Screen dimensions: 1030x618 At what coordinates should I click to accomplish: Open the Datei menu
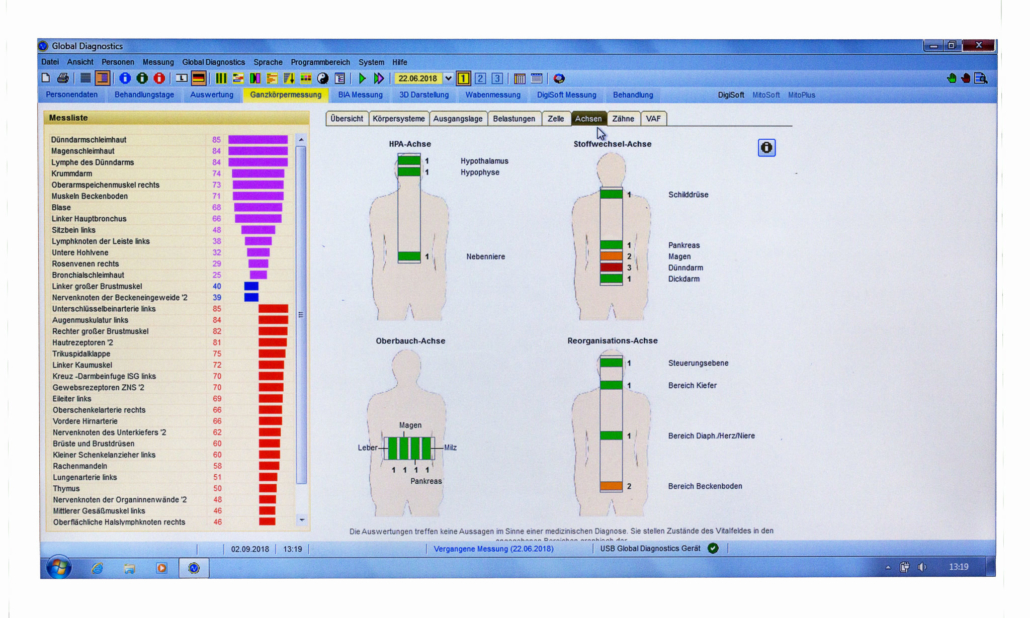pos(50,62)
